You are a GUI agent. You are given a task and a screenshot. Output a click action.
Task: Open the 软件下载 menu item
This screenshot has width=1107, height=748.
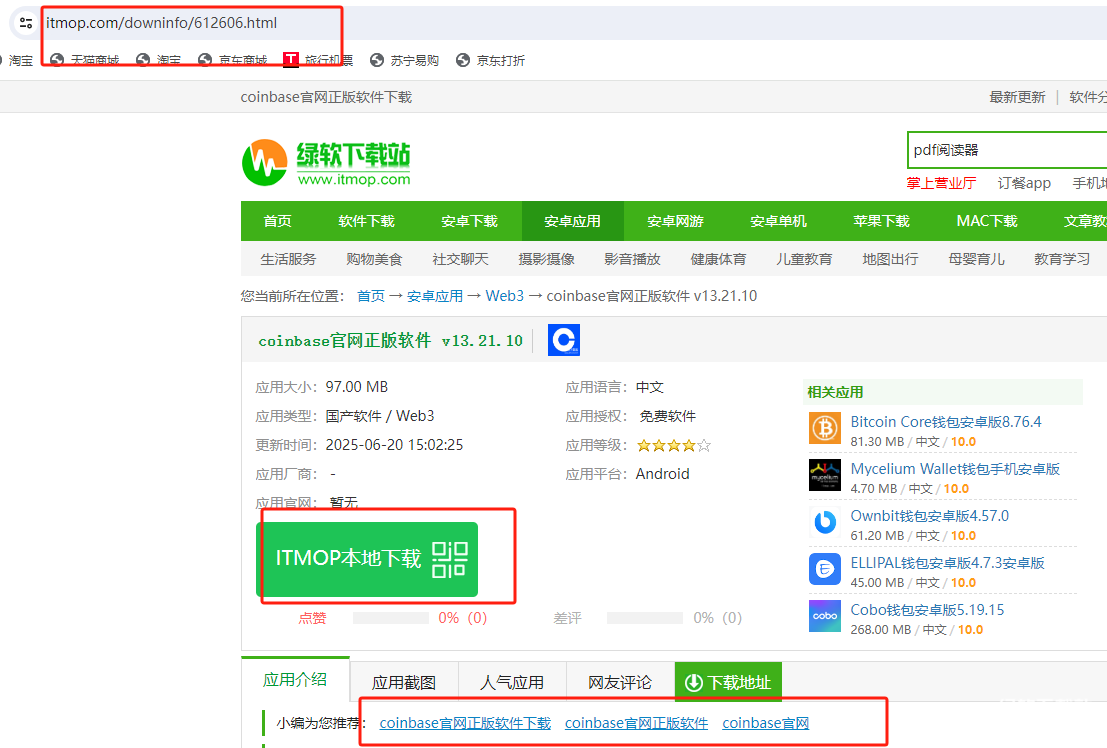tap(366, 221)
